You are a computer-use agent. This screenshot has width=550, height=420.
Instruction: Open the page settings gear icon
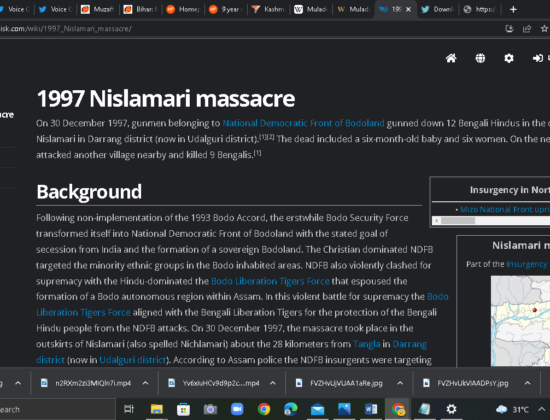[509, 58]
